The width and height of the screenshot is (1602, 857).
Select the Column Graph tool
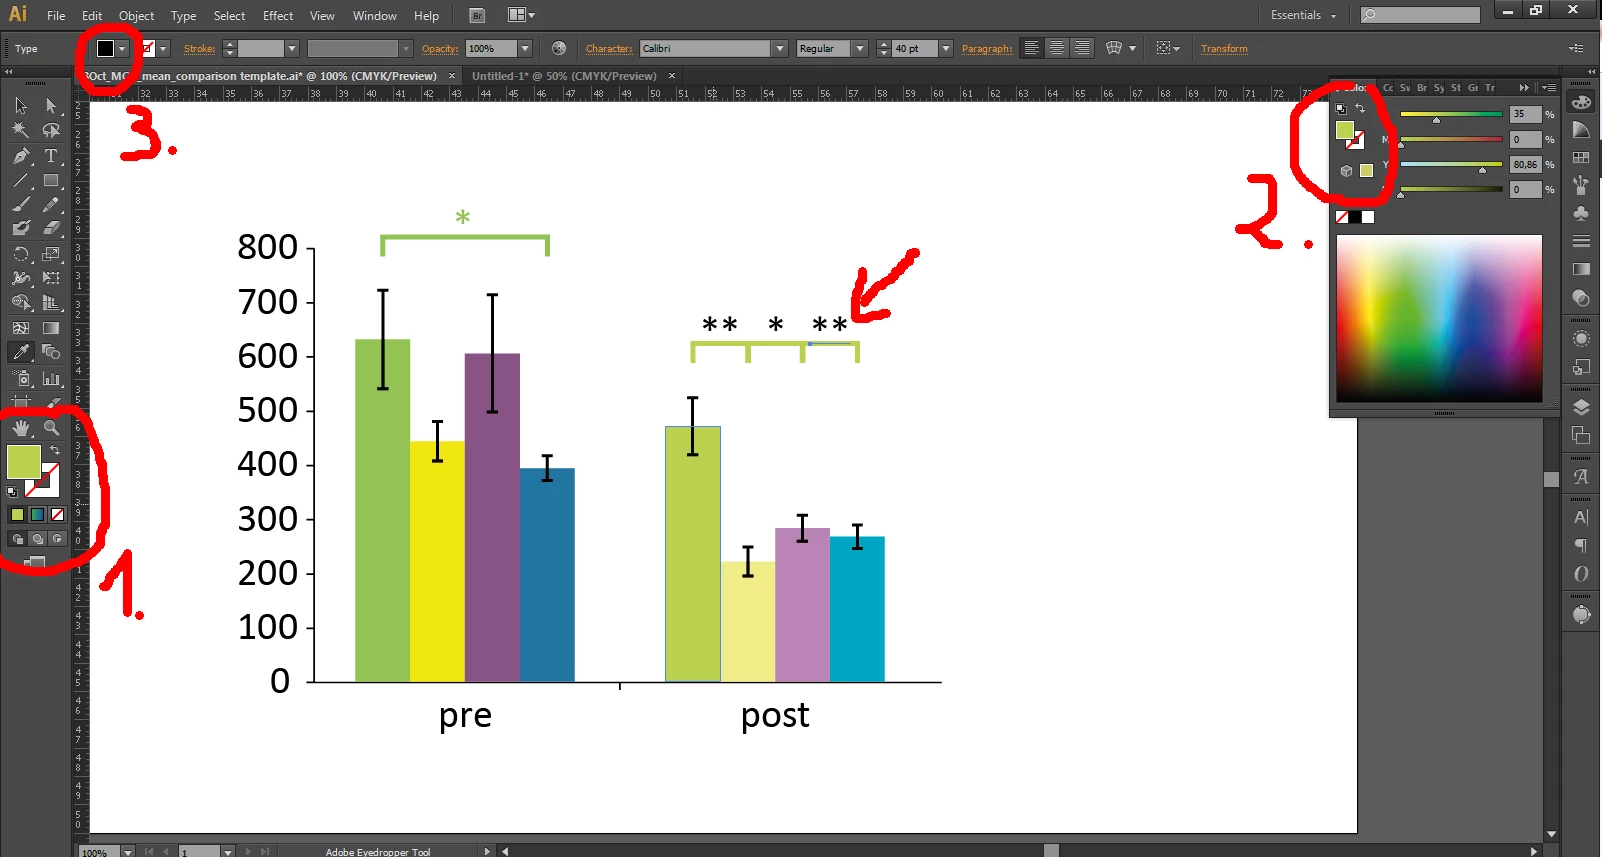[51, 378]
